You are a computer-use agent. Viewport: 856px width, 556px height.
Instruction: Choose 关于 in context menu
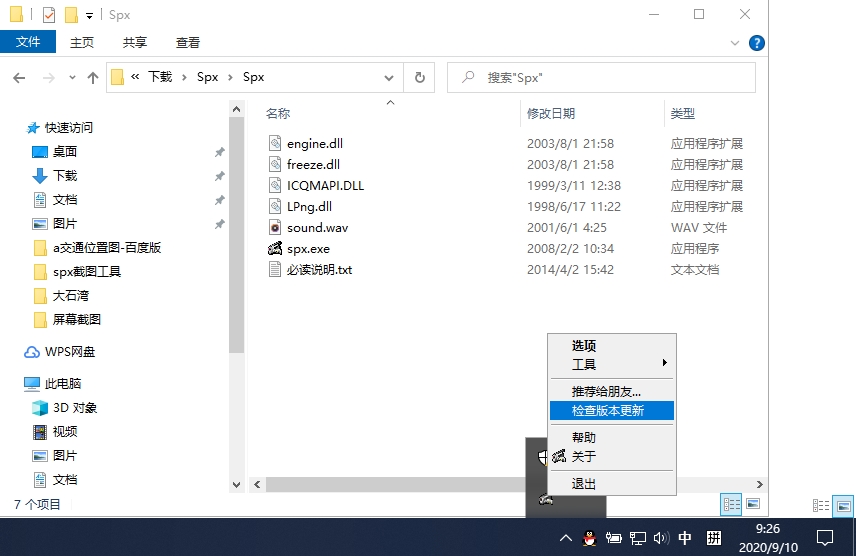pyautogui.click(x=611, y=456)
